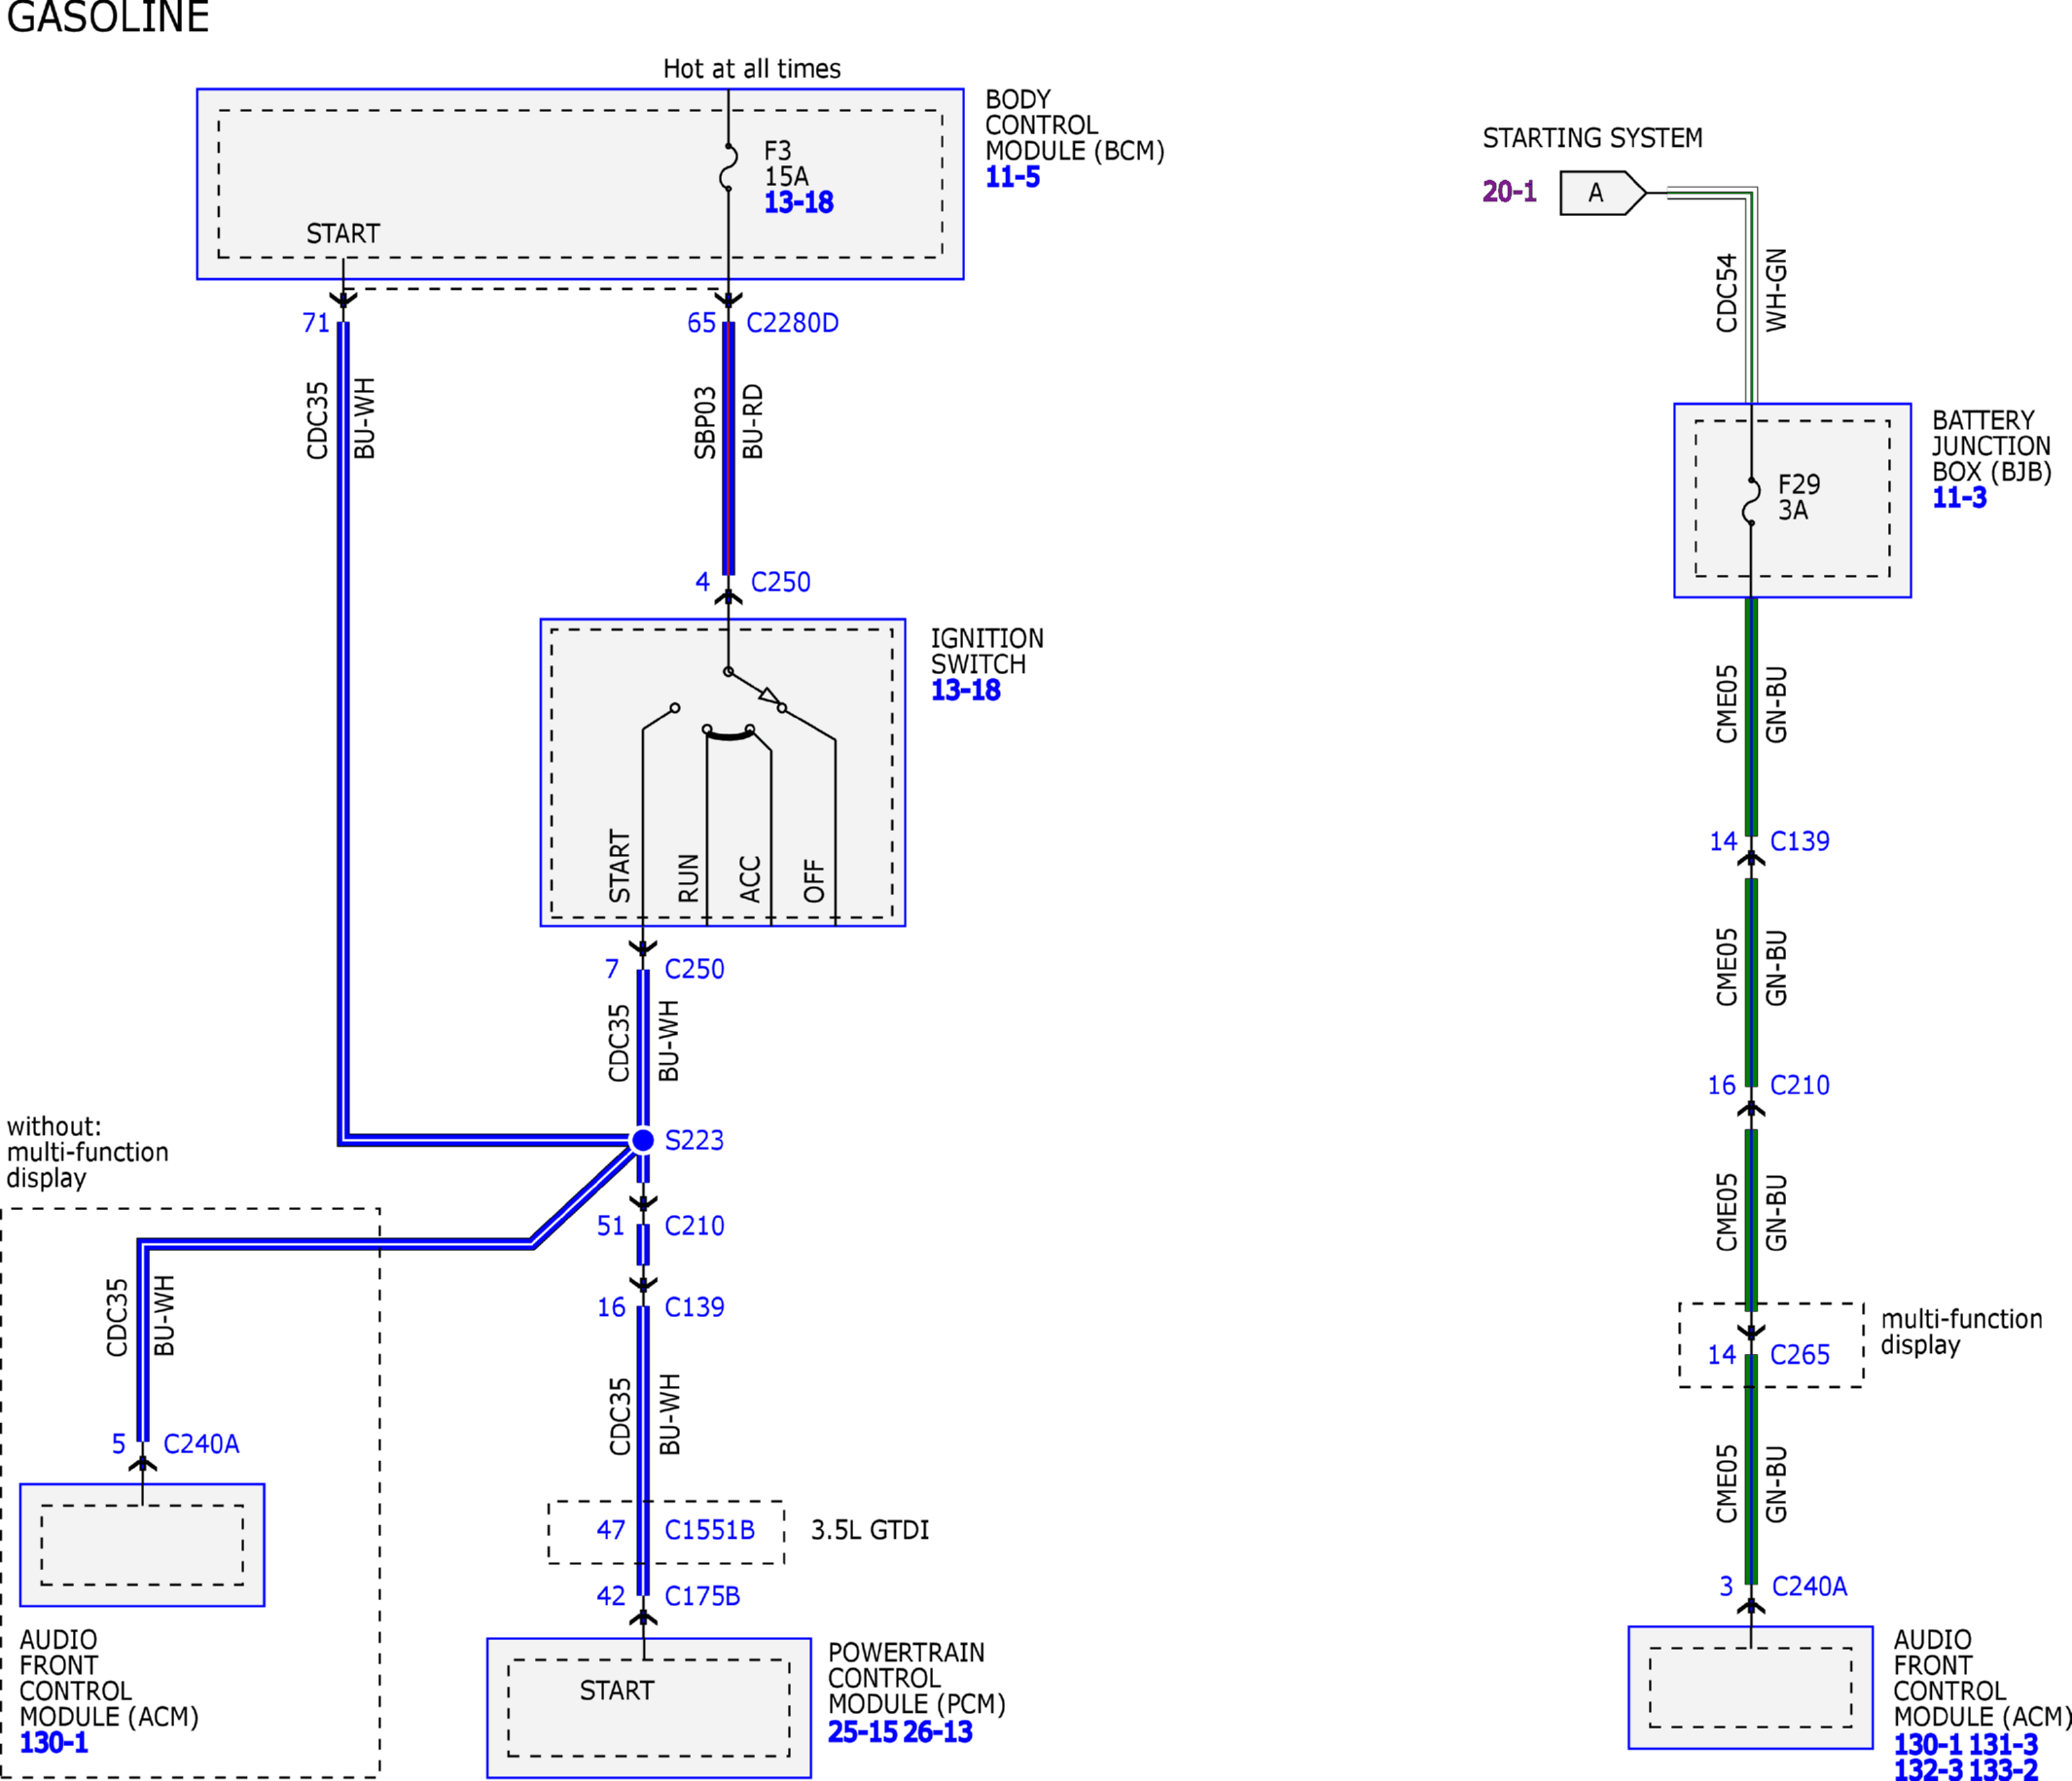
Task: Click the C175B connector label
Action: pos(702,1596)
